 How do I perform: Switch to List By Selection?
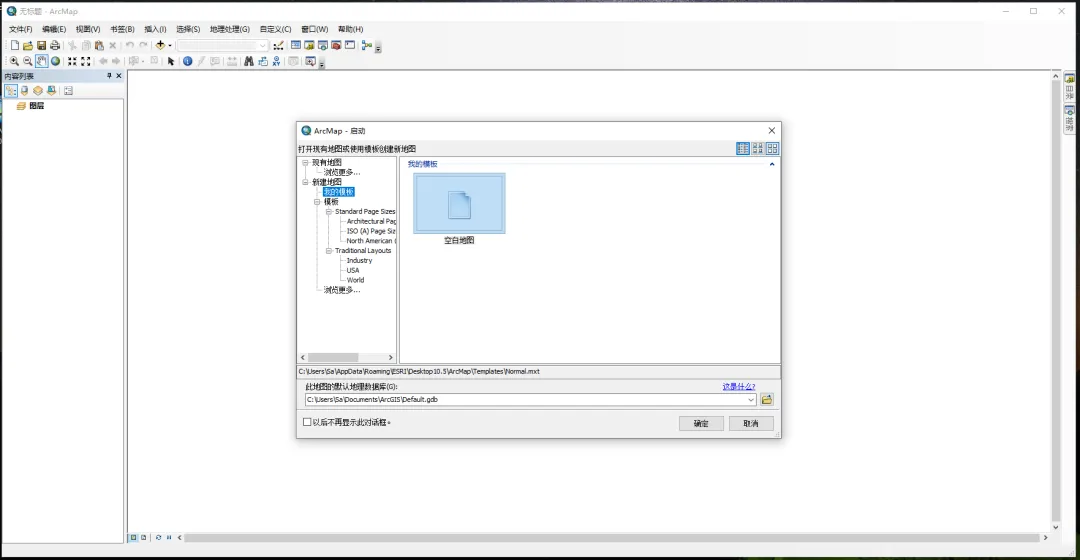pos(51,91)
